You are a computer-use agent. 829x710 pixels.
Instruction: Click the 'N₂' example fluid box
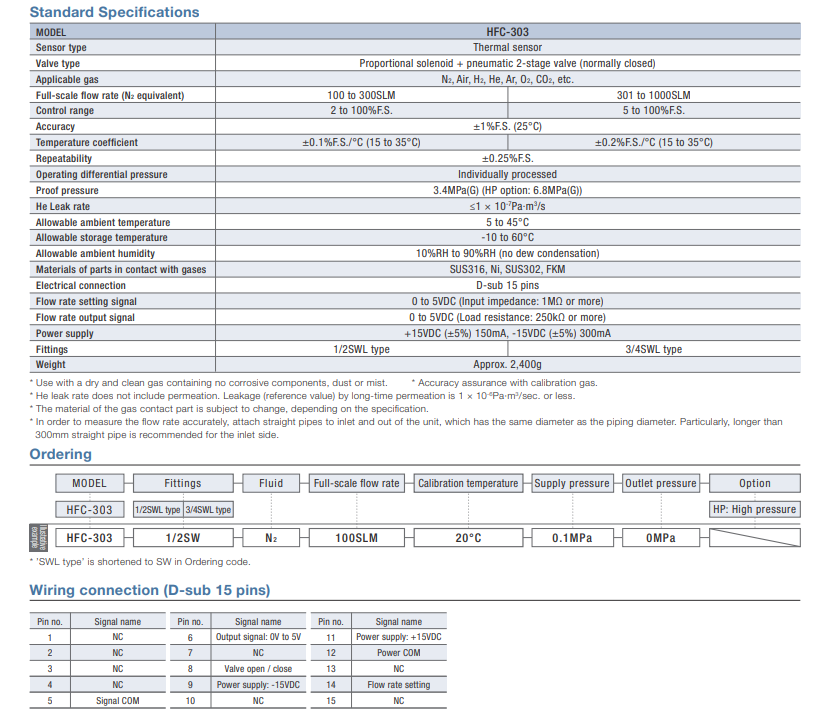271,538
